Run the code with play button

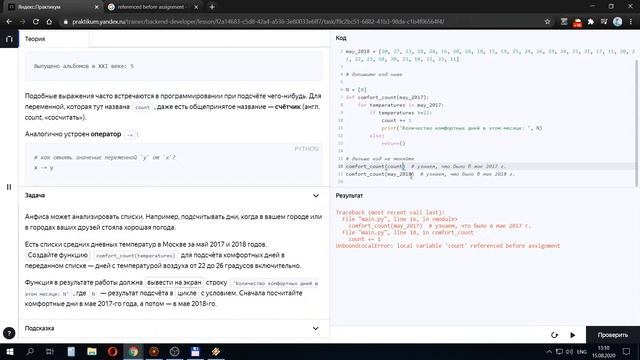click(573, 335)
